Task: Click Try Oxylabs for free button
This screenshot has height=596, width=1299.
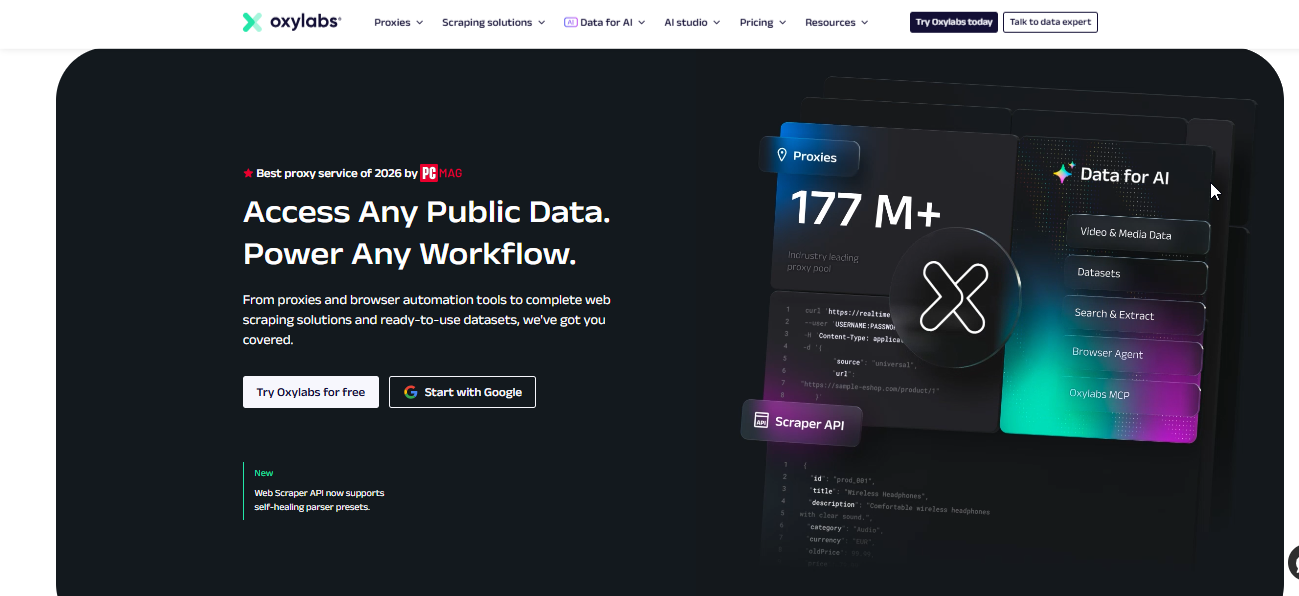Action: (311, 392)
